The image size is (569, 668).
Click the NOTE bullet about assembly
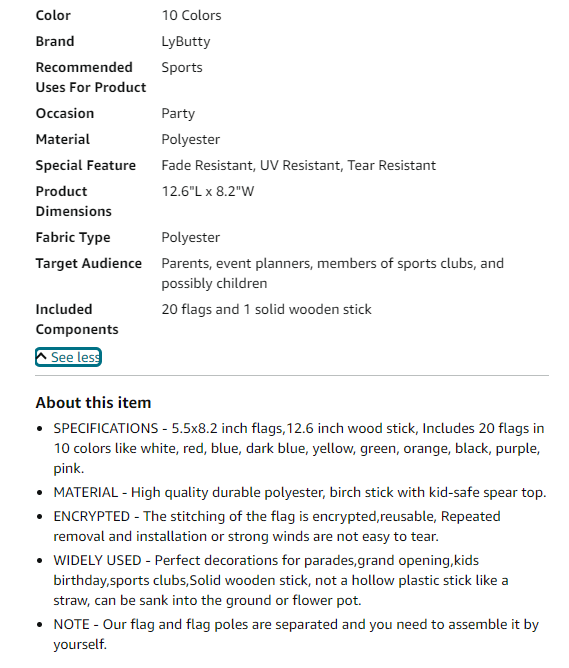pyautogui.click(x=296, y=635)
